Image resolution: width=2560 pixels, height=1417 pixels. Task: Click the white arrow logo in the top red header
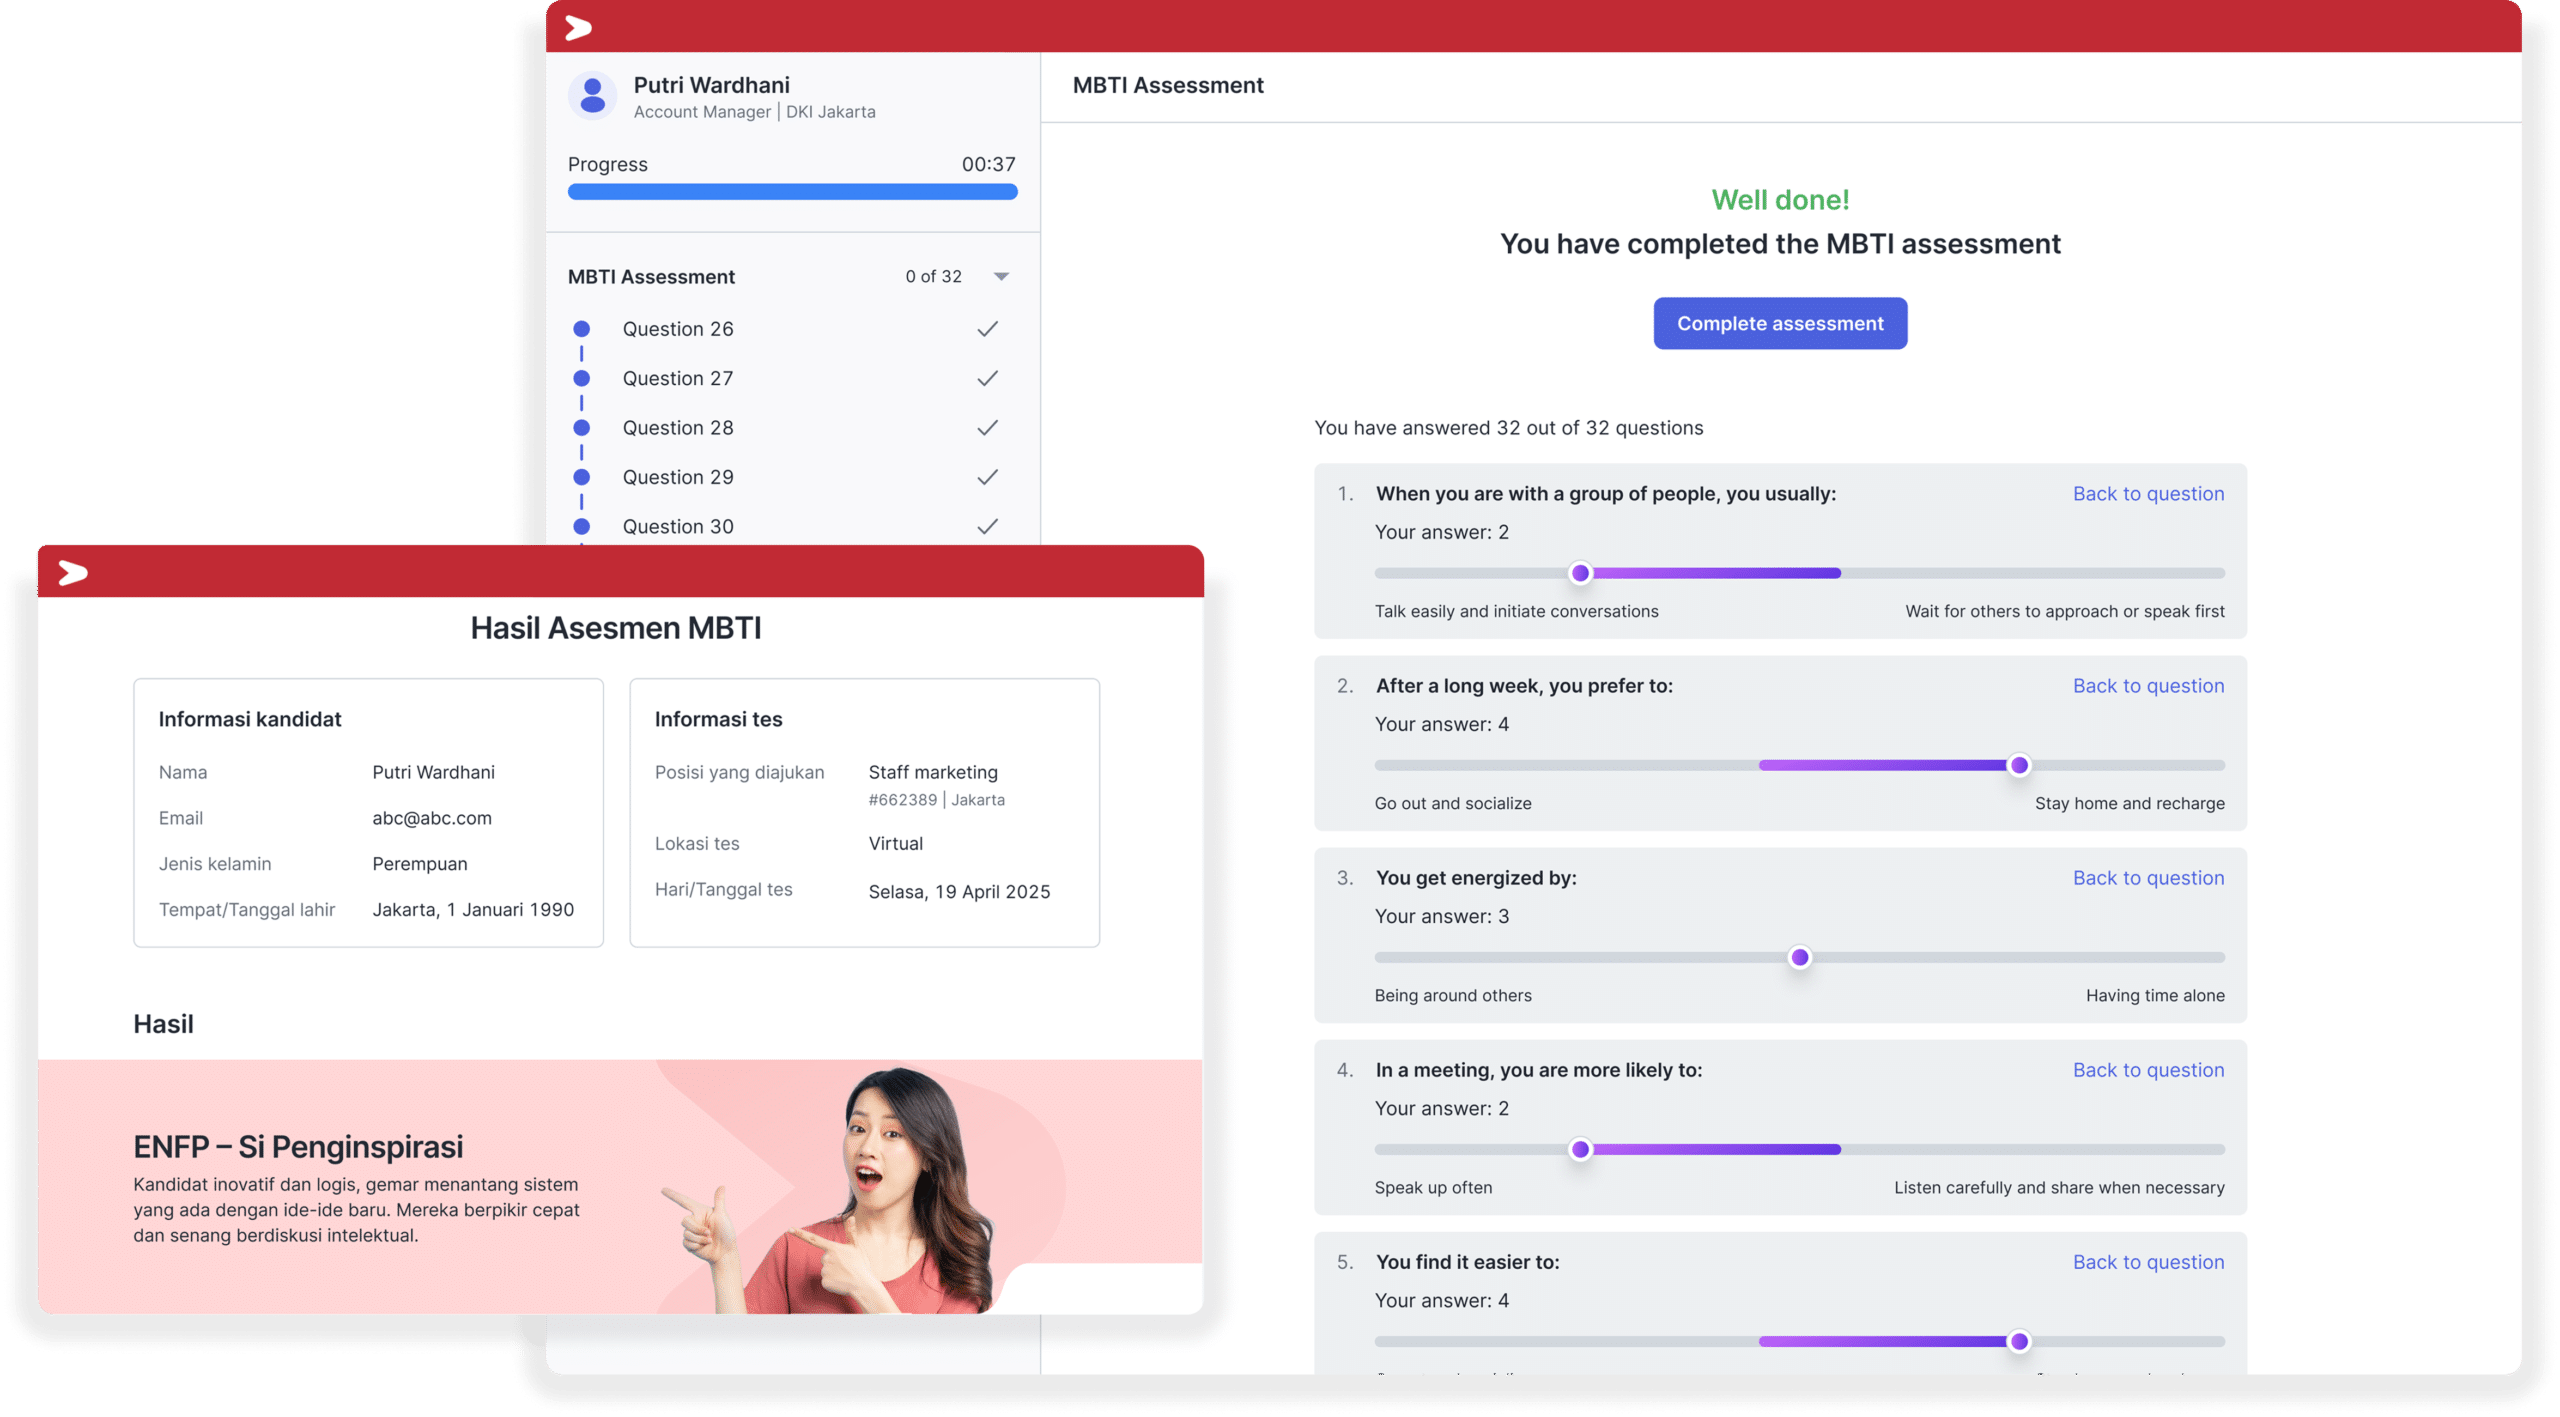578,28
